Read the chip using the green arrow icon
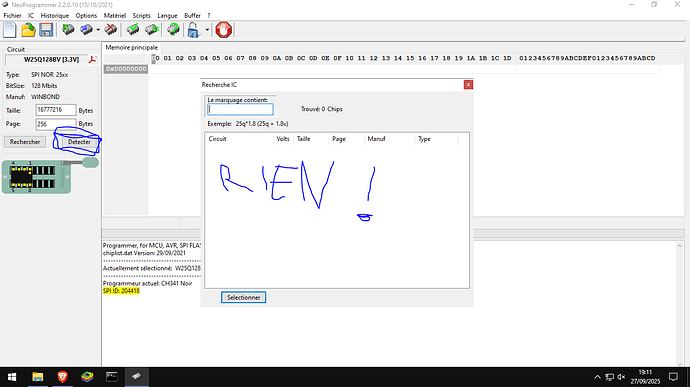Image resolution: width=690 pixels, height=387 pixels. 68,30
